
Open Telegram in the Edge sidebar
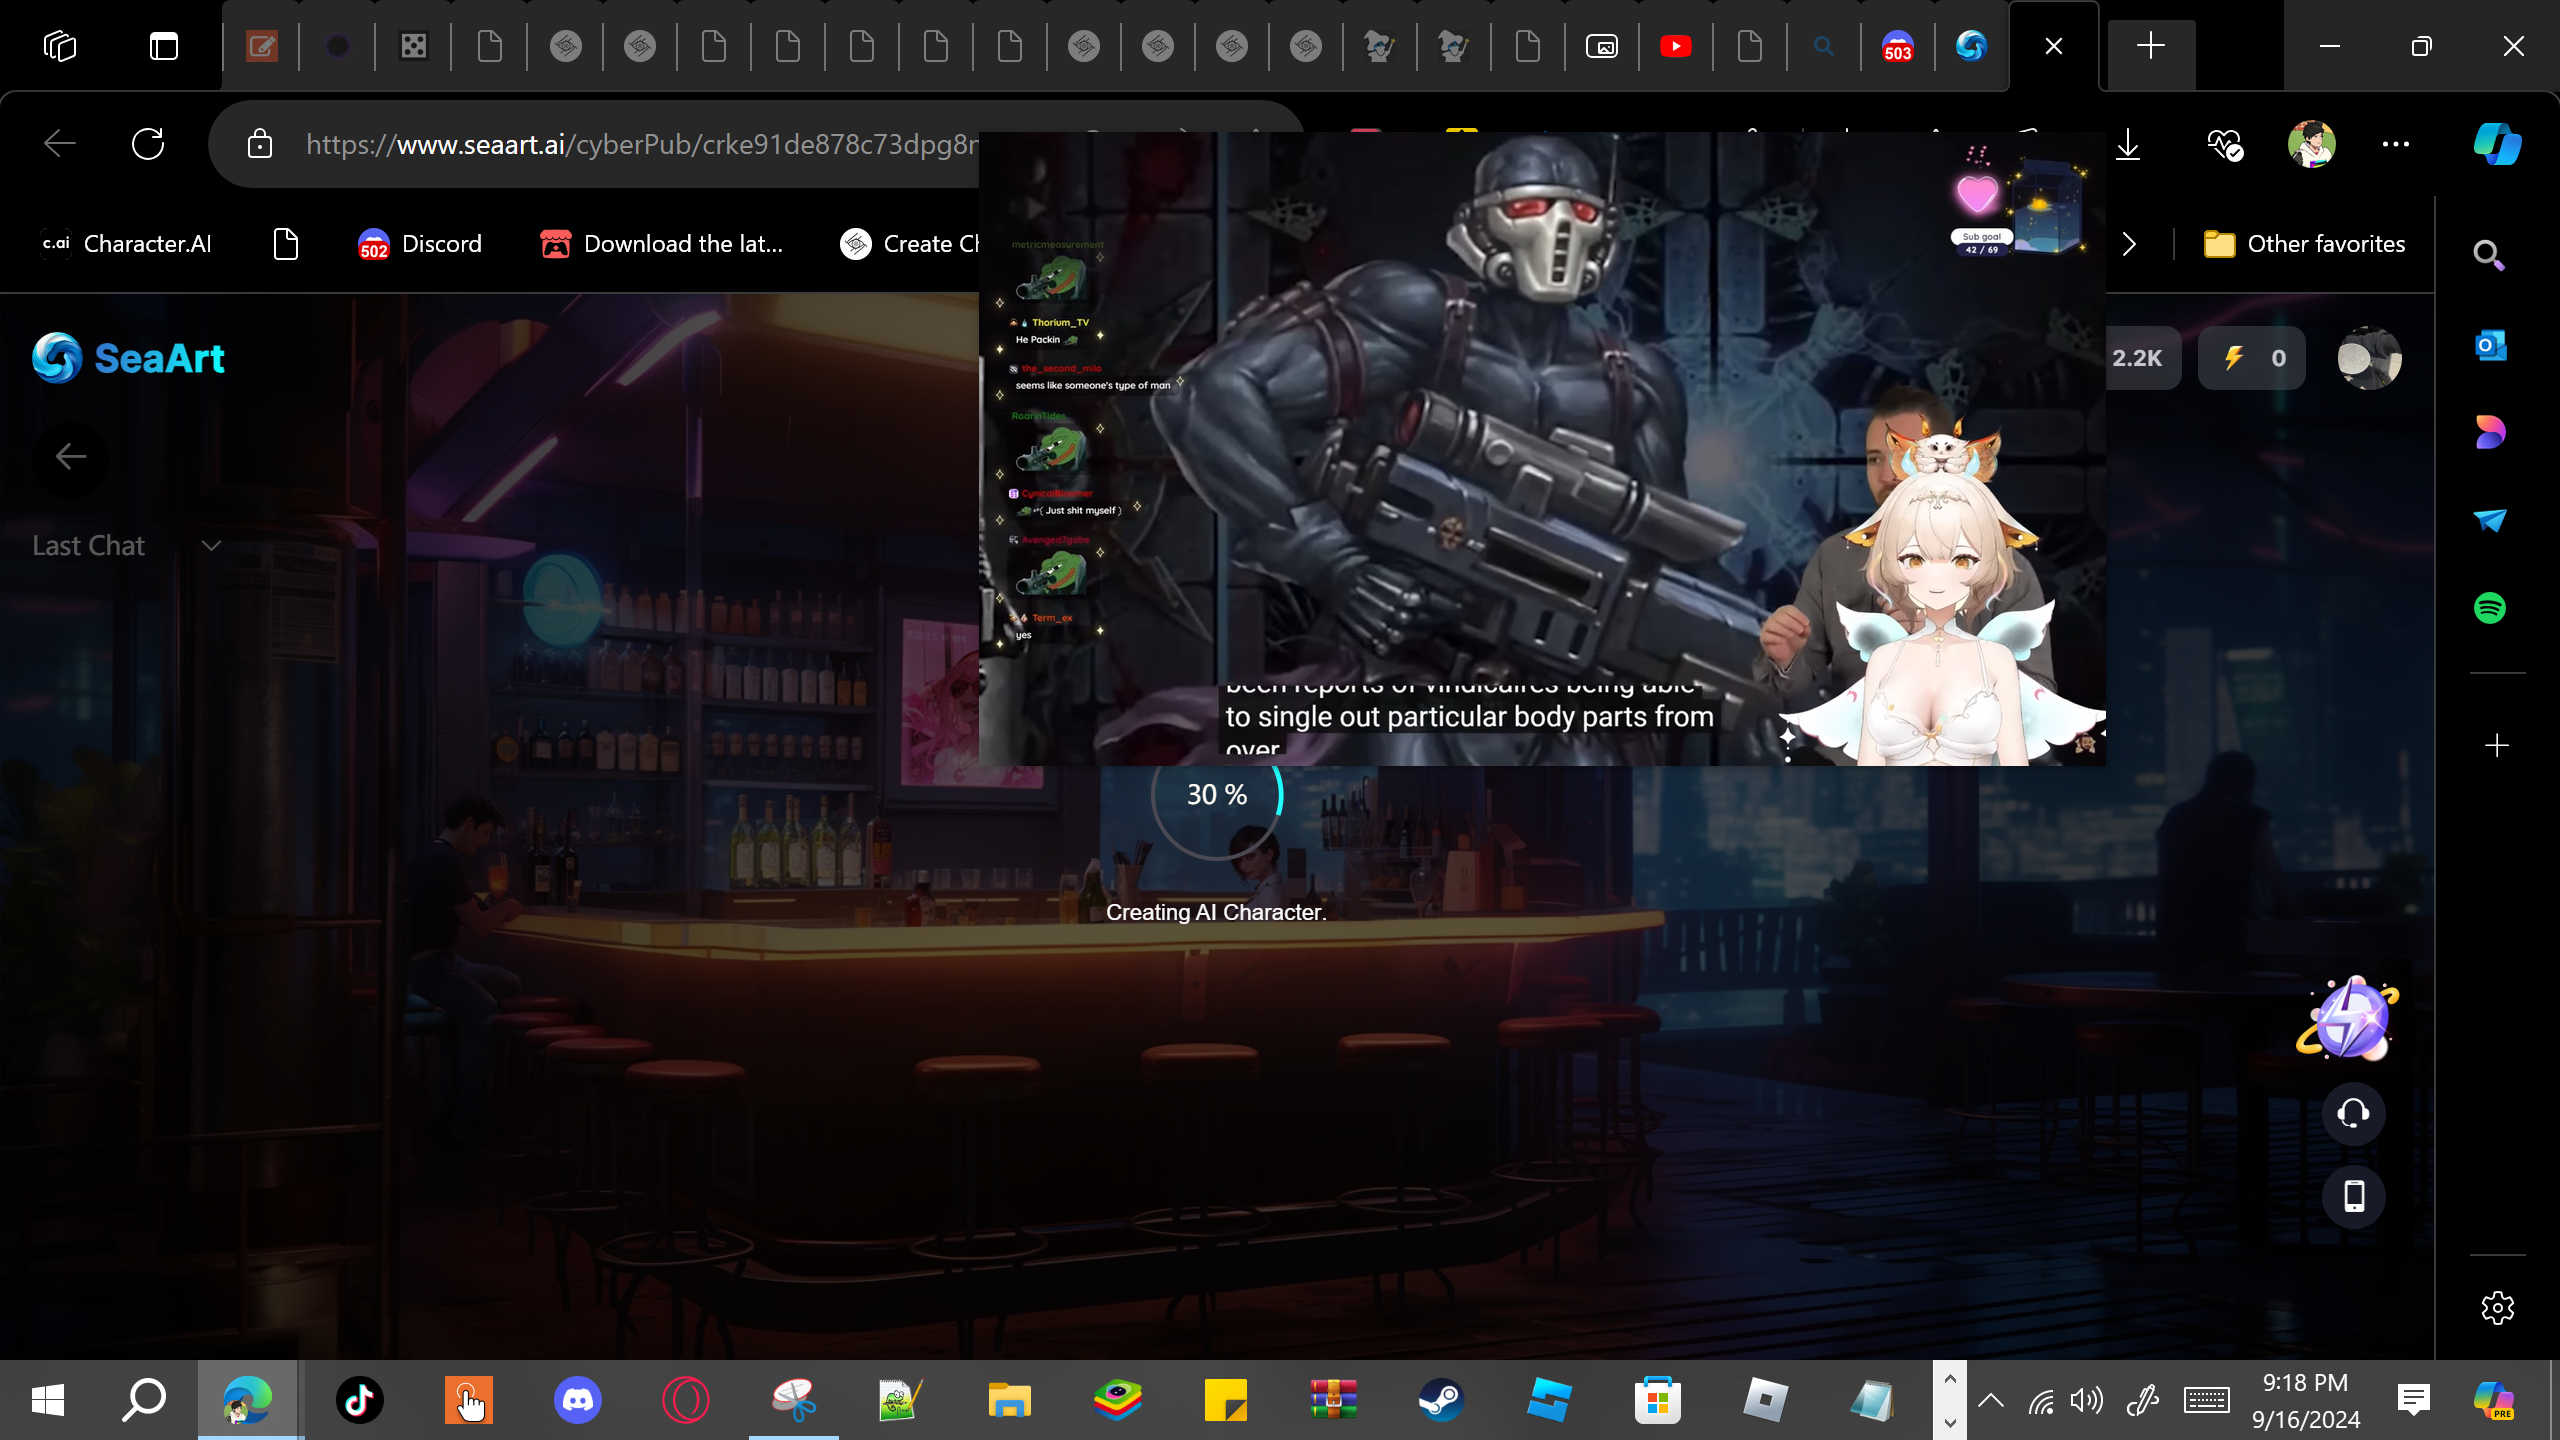tap(2490, 520)
